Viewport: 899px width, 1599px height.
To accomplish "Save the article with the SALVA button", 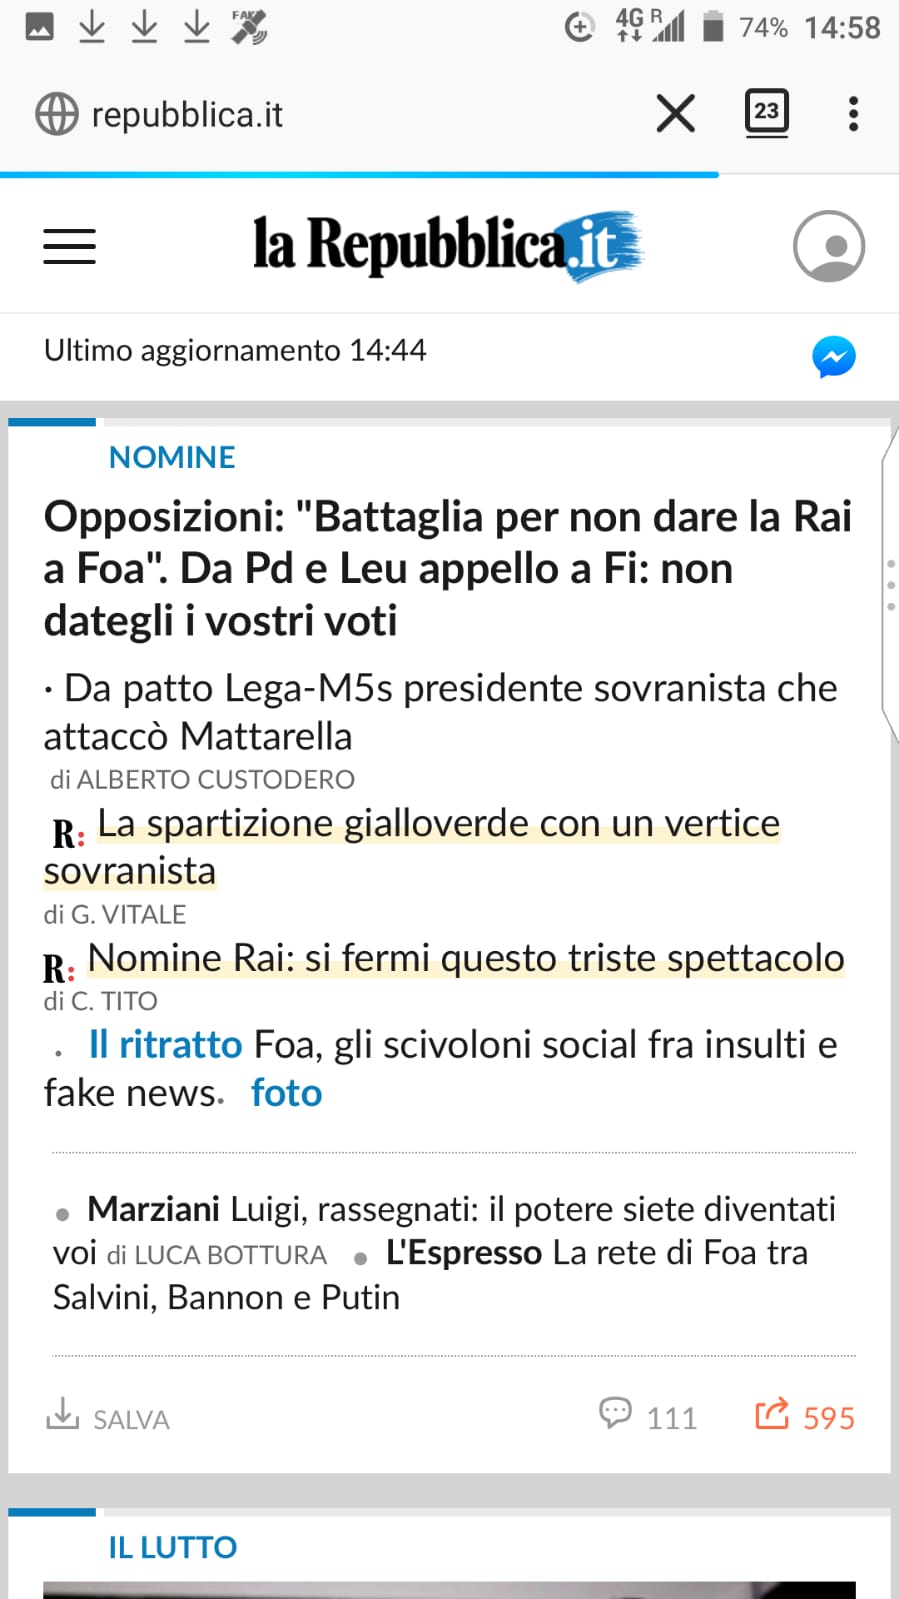I will tap(108, 1417).
